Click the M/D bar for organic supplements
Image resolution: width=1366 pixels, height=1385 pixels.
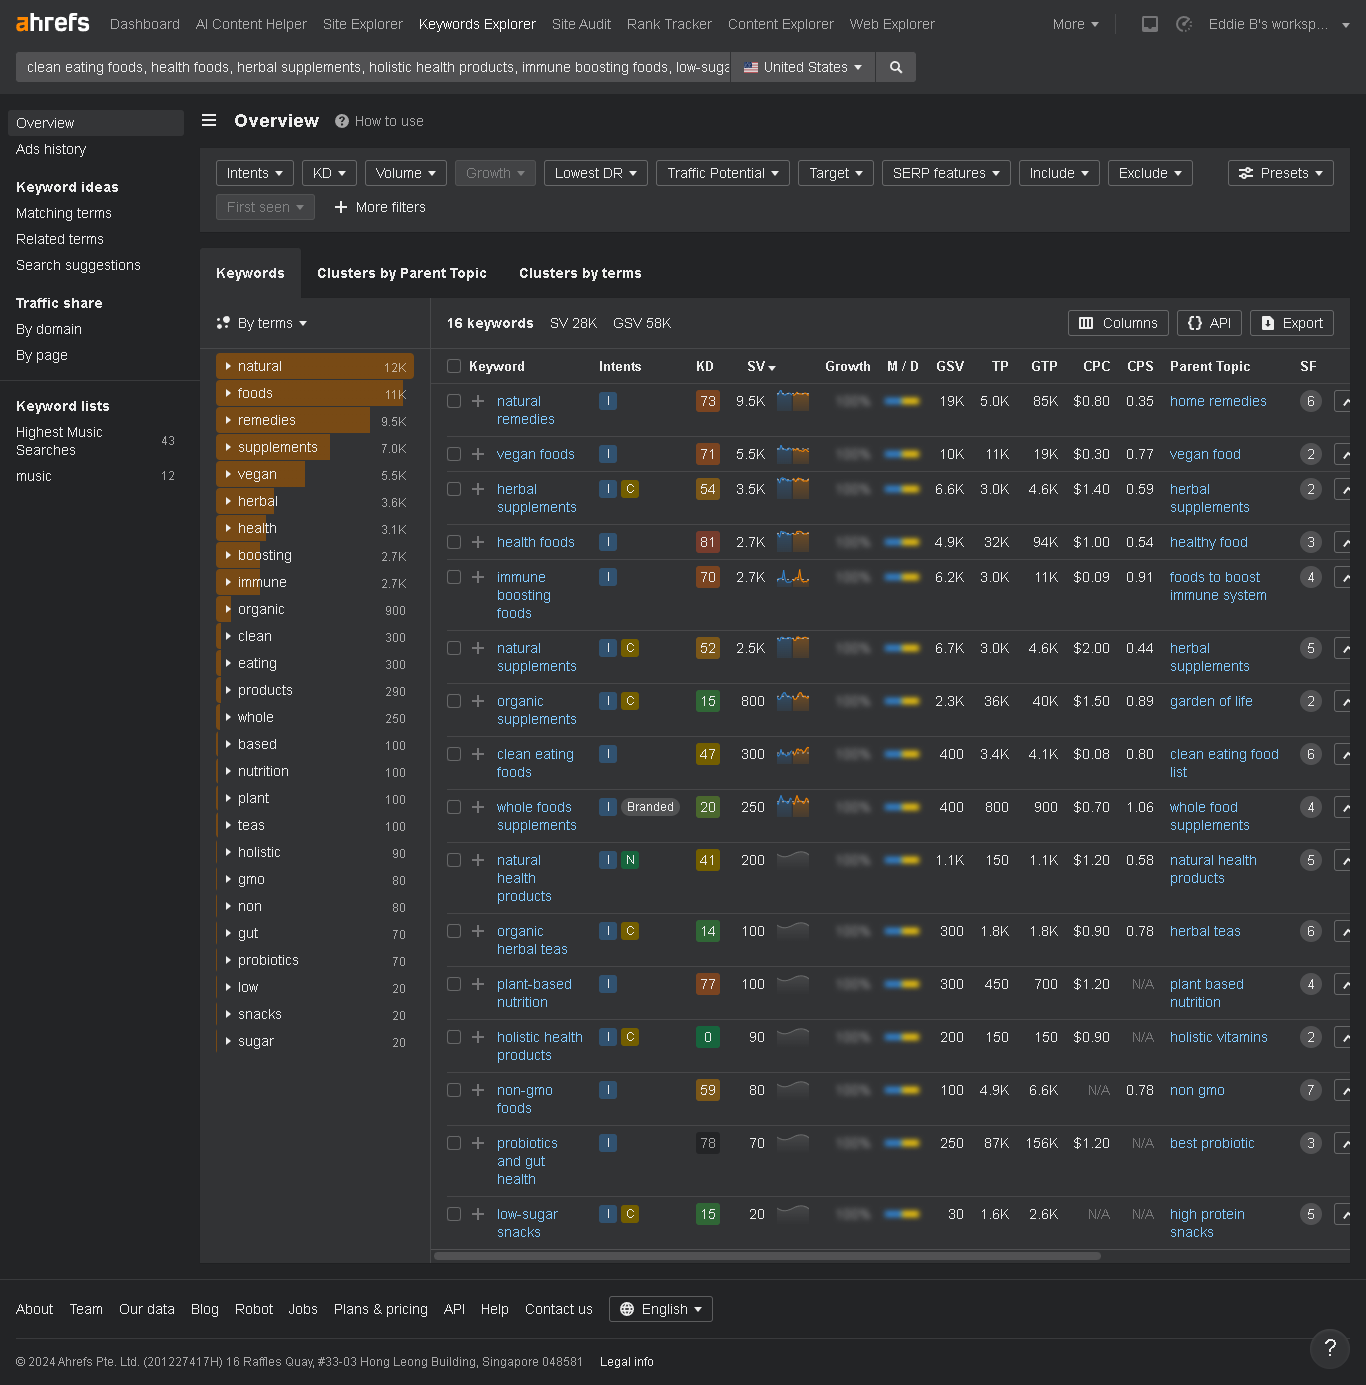click(x=902, y=701)
